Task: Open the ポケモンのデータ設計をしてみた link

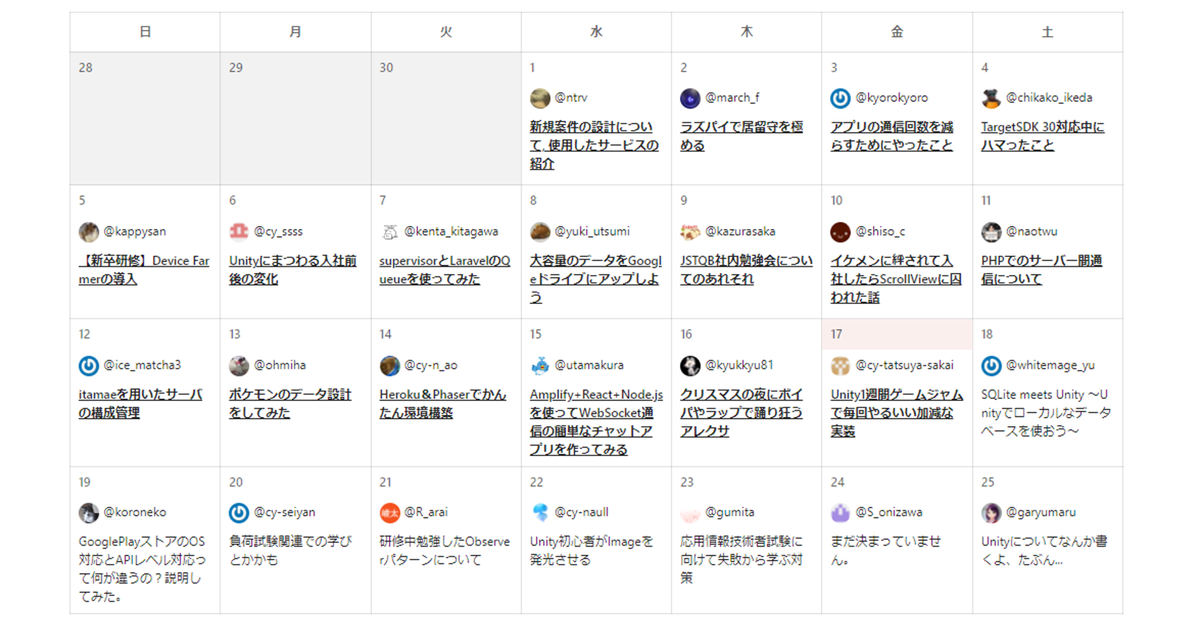Action: 290,404
